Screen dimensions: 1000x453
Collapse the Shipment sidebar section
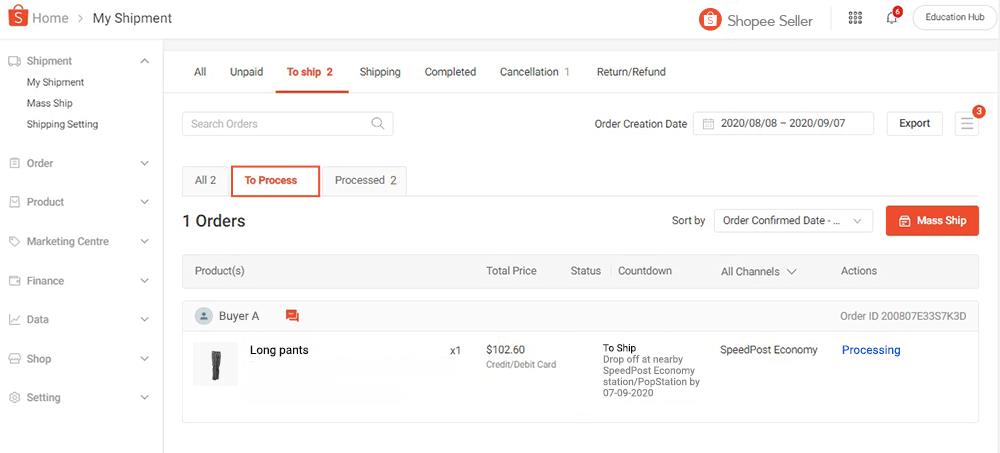145,61
